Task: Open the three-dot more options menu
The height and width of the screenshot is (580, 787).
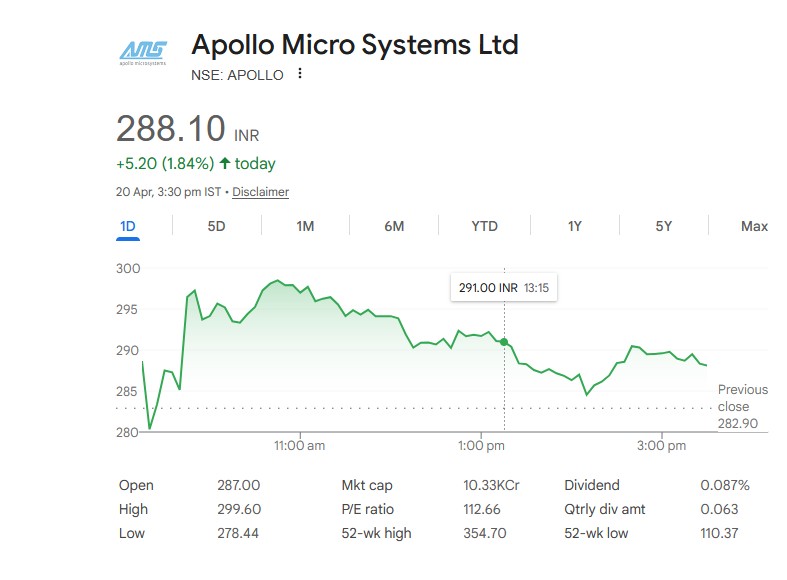Action: coord(300,74)
